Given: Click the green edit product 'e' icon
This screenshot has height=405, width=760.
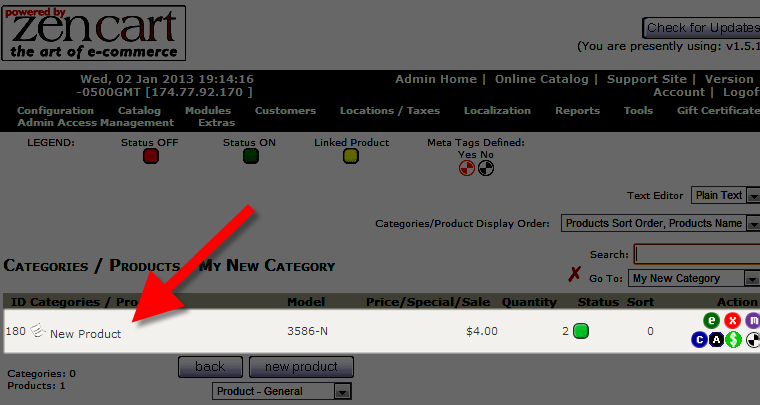Looking at the screenshot, I should [x=712, y=321].
